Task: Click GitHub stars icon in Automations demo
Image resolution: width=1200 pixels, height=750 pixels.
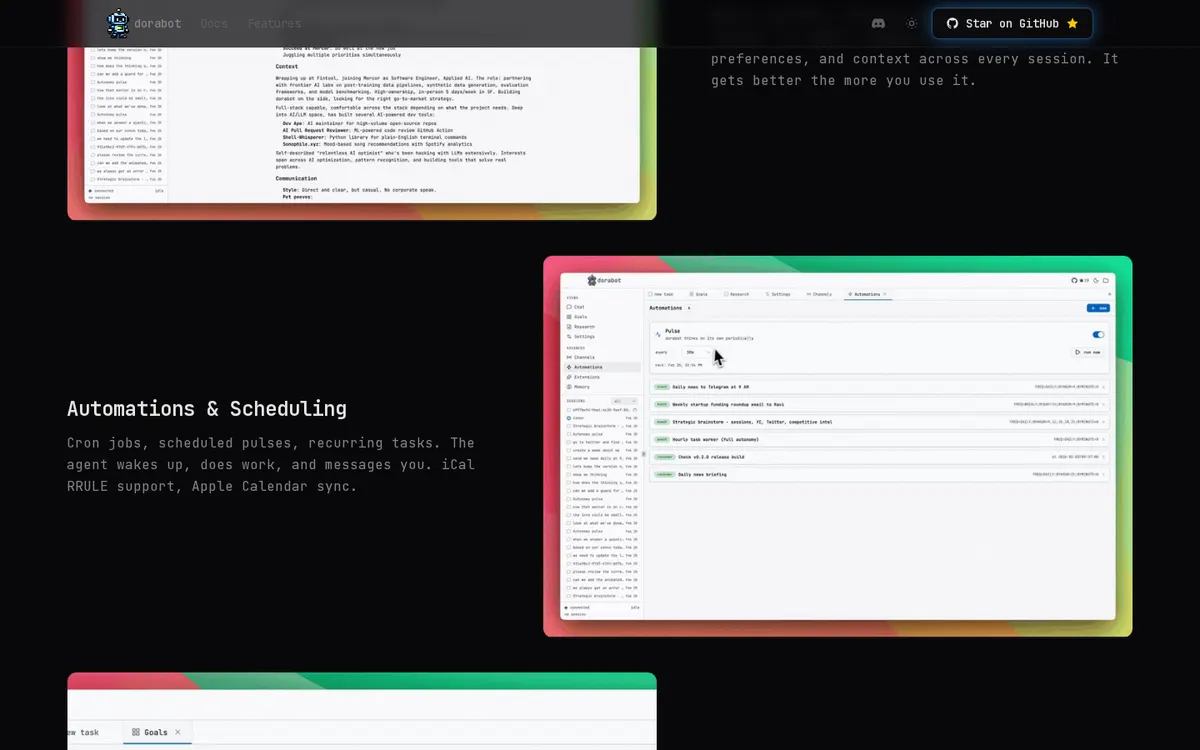Action: point(1079,280)
